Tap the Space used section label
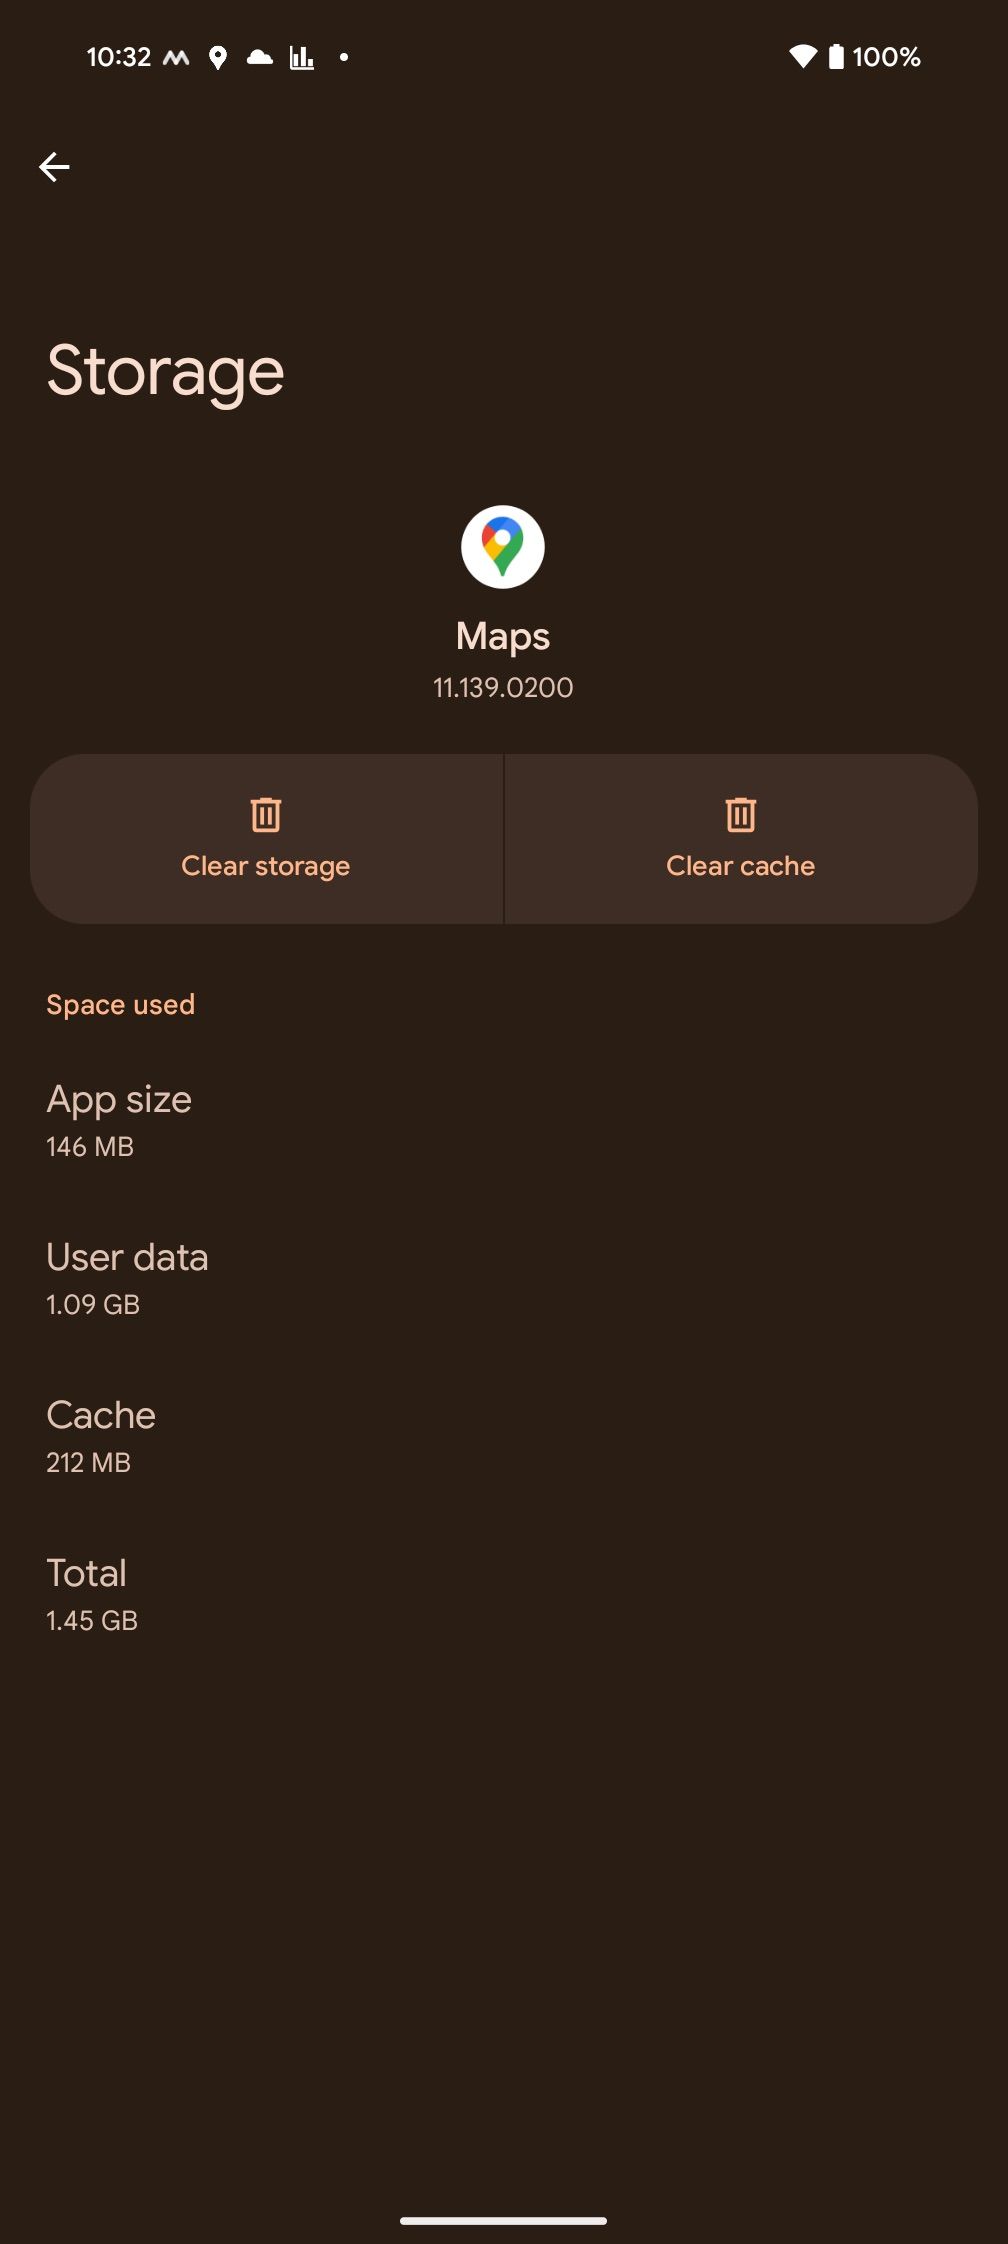Image resolution: width=1008 pixels, height=2244 pixels. pyautogui.click(x=120, y=1003)
